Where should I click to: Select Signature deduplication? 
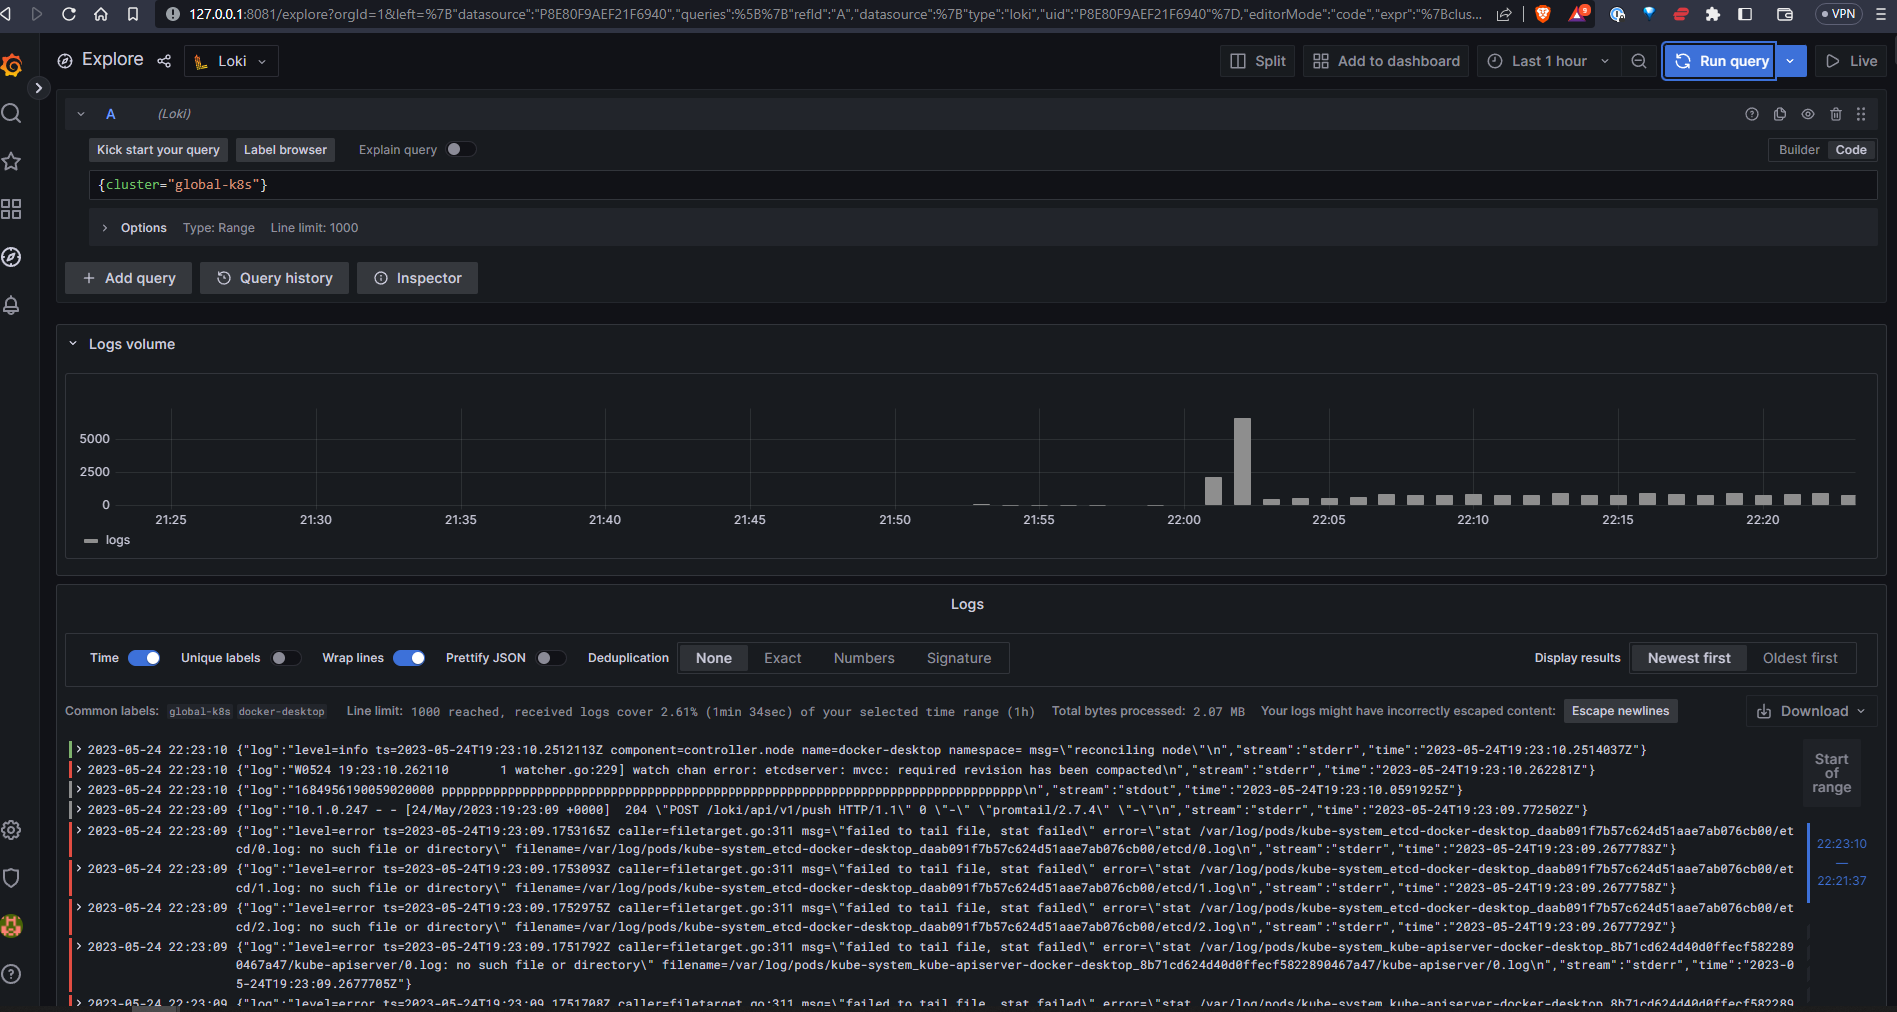point(959,658)
